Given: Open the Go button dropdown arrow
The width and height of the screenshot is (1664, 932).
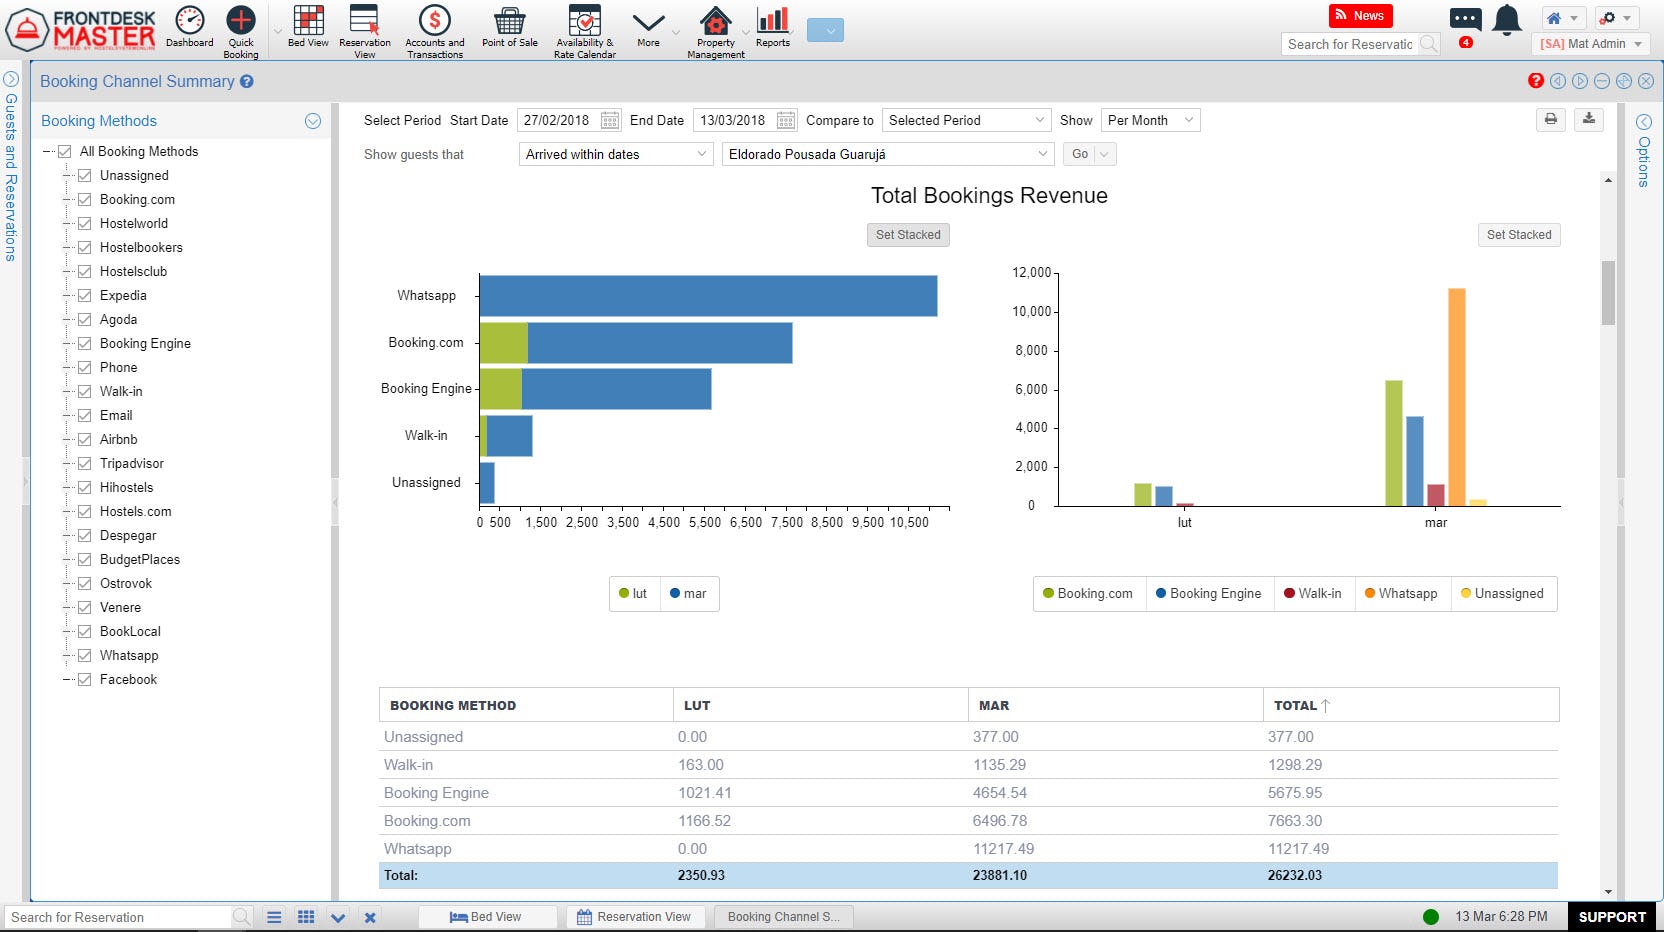Looking at the screenshot, I should tap(1105, 154).
